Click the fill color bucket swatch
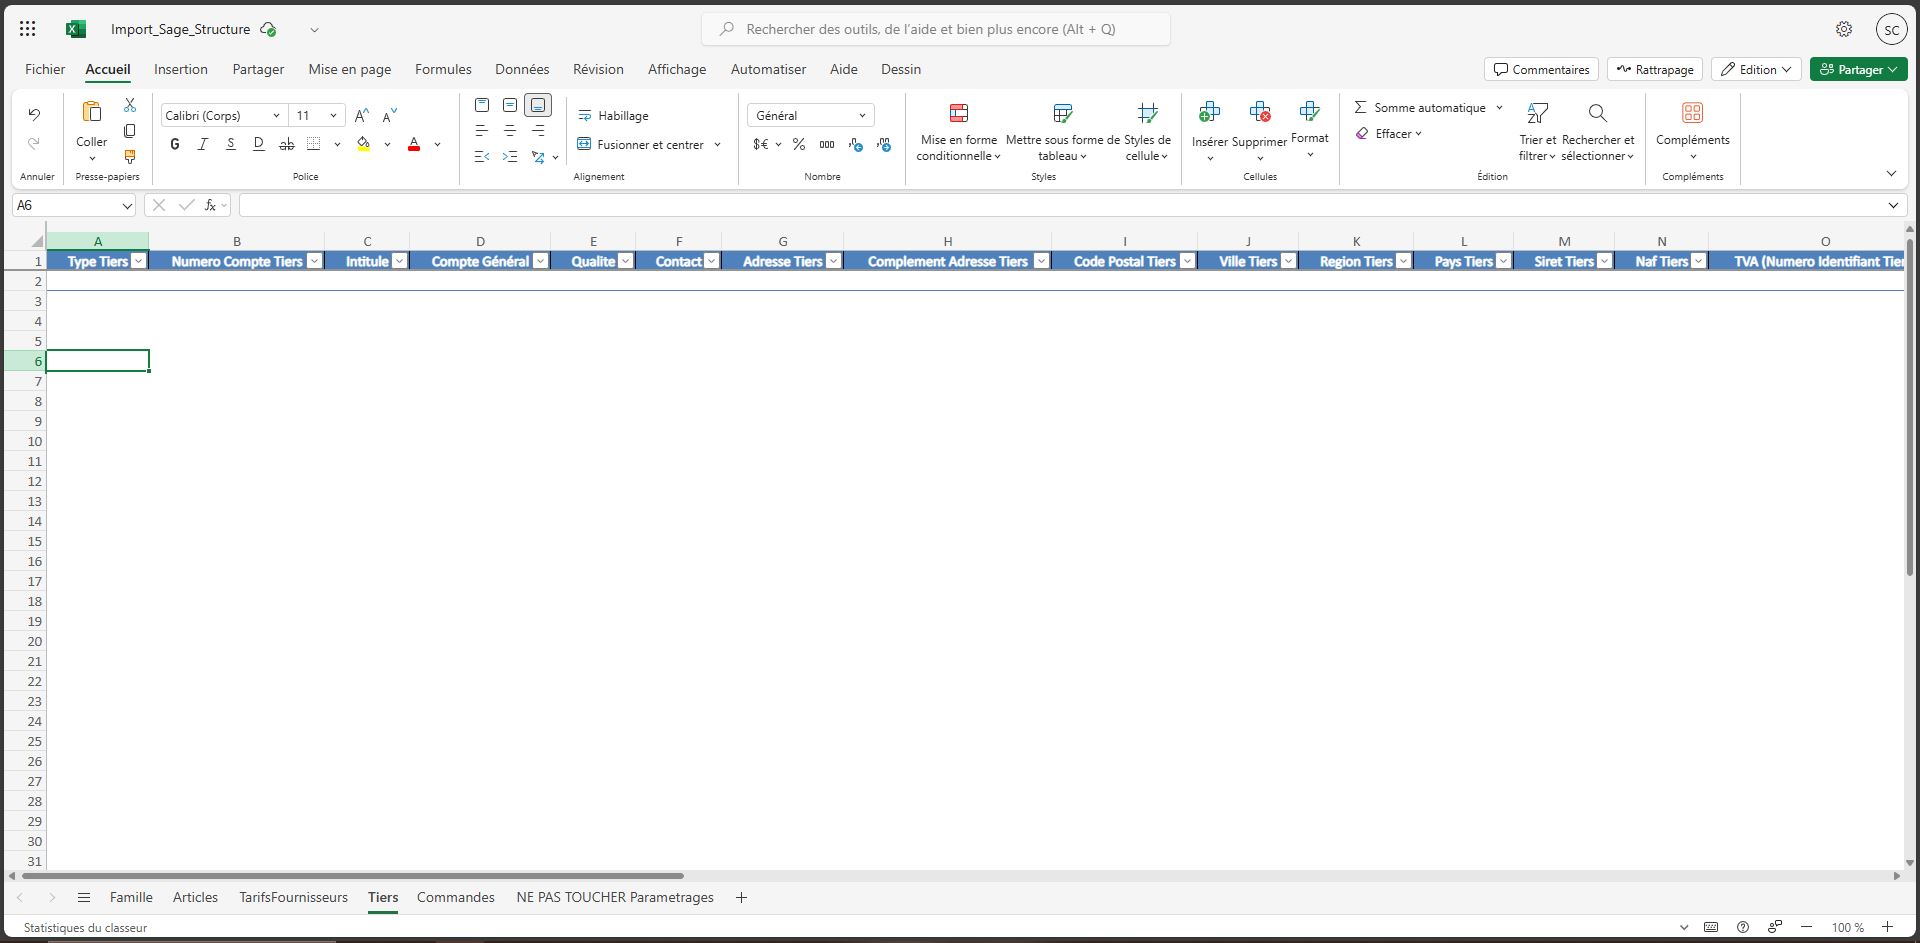This screenshot has height=943, width=1920. pyautogui.click(x=364, y=145)
